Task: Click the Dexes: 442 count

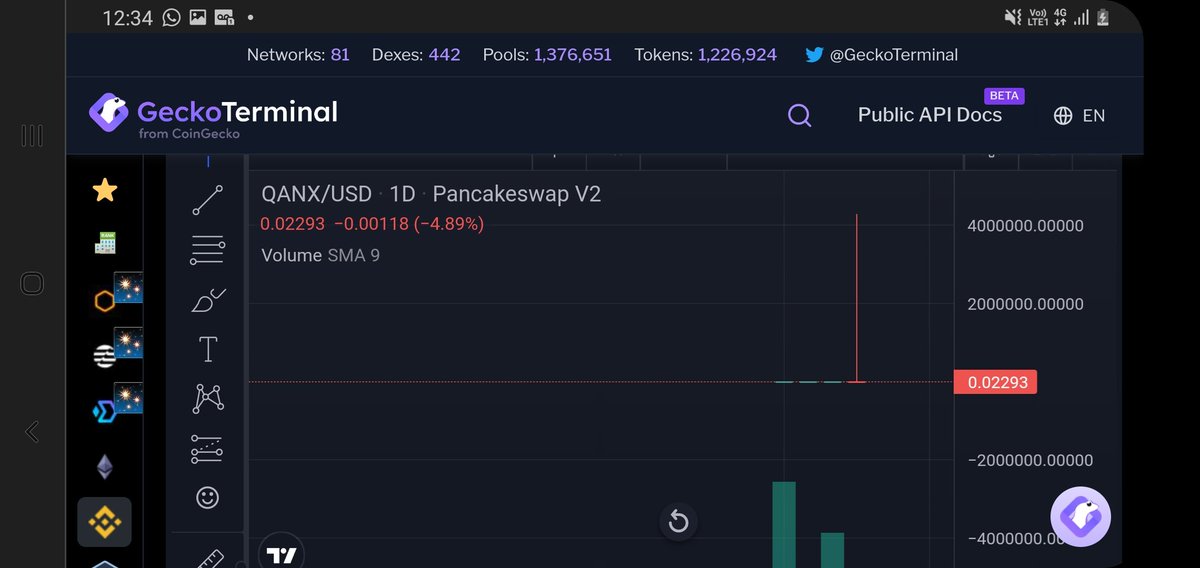Action: tap(416, 55)
